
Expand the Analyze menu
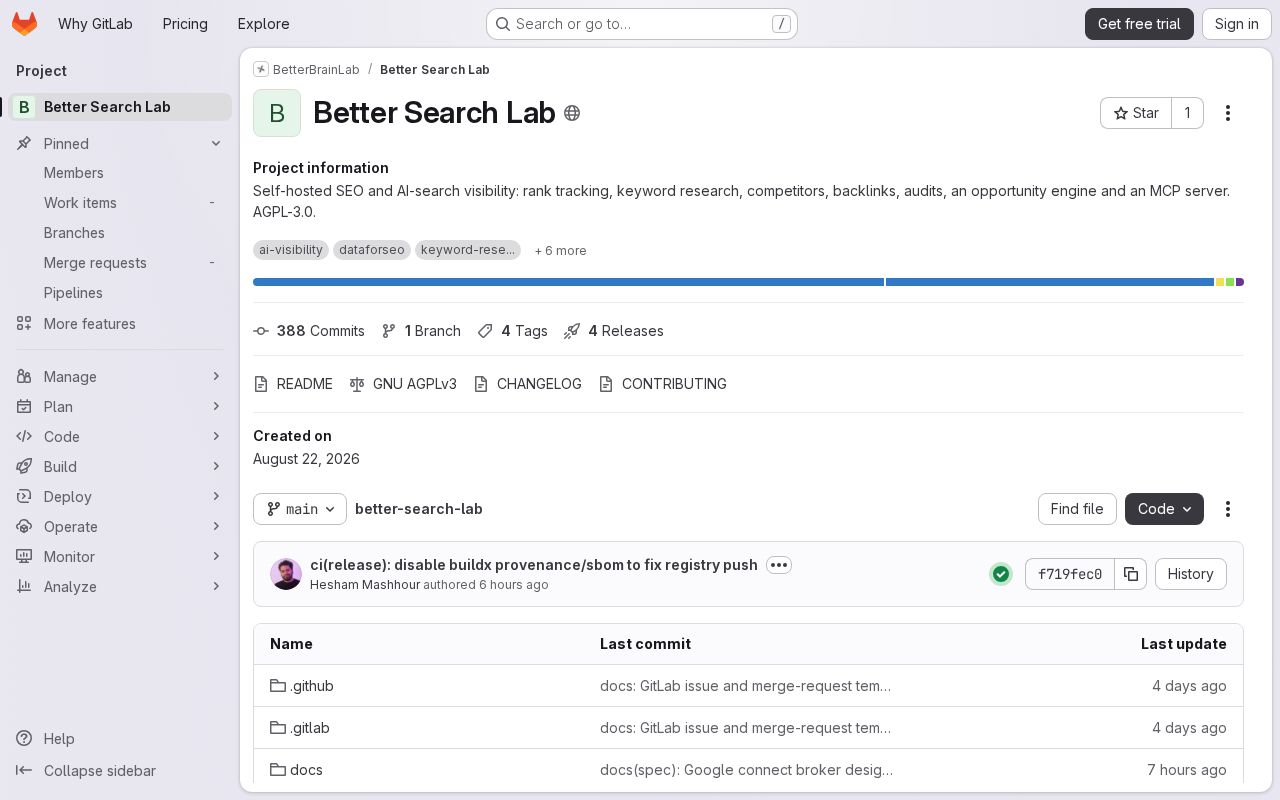(x=120, y=587)
